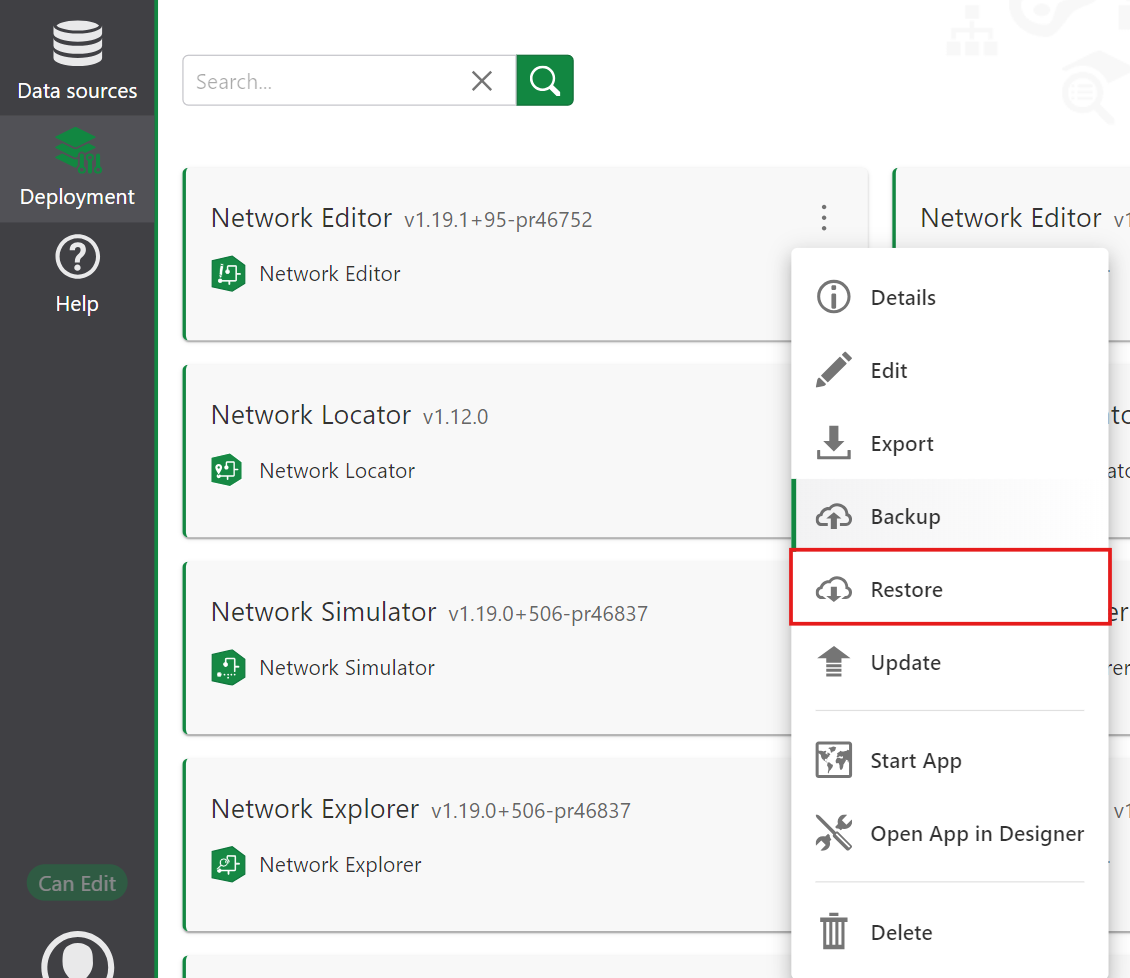This screenshot has height=978, width=1130.
Task: Open the Network Editor v1.19.1+95-pr46752 card title
Action: point(301,218)
